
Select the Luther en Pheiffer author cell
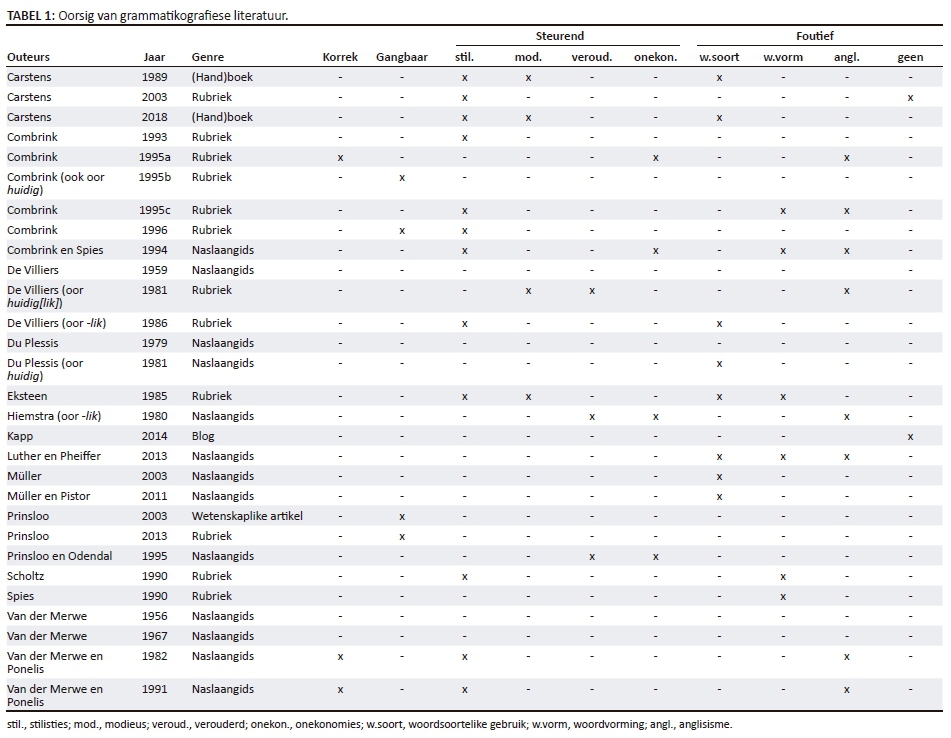(x=53, y=456)
